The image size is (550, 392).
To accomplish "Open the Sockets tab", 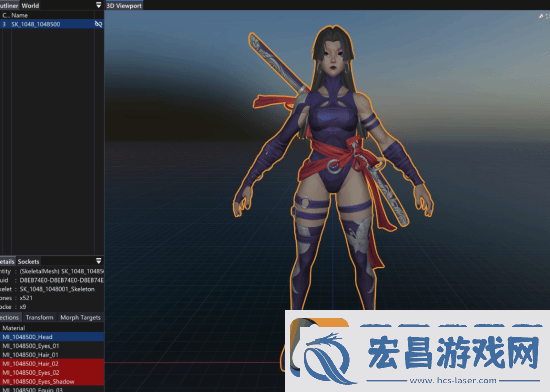I will click(28, 261).
